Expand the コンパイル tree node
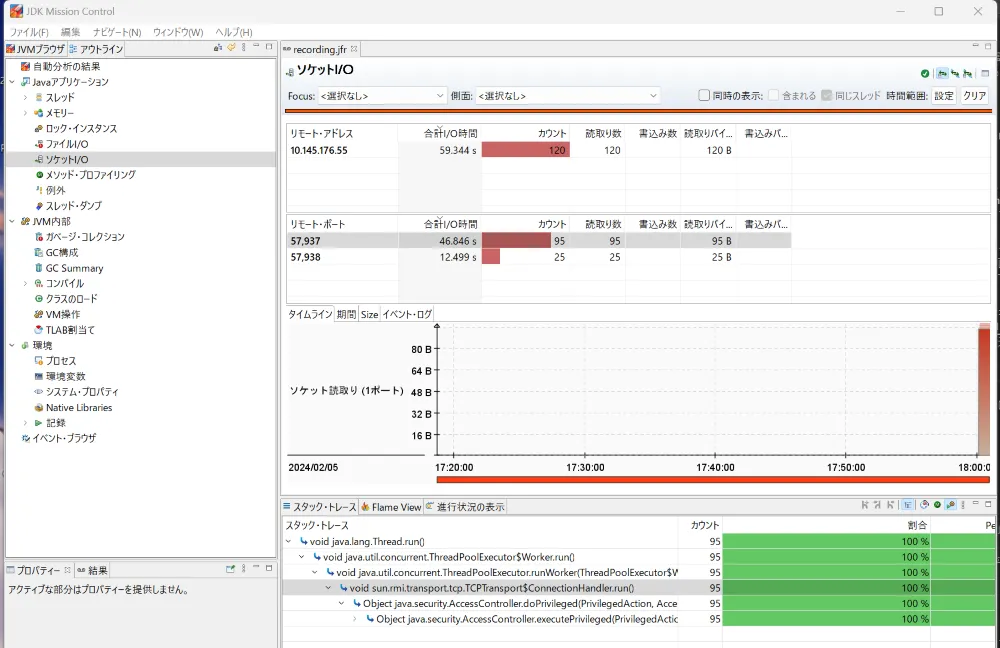Screen dimensions: 1000x648 tap(26, 283)
